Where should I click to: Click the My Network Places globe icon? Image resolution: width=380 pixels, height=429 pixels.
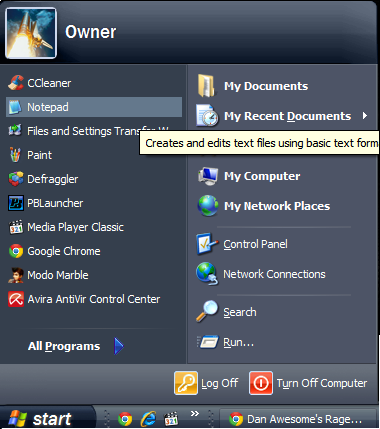208,206
